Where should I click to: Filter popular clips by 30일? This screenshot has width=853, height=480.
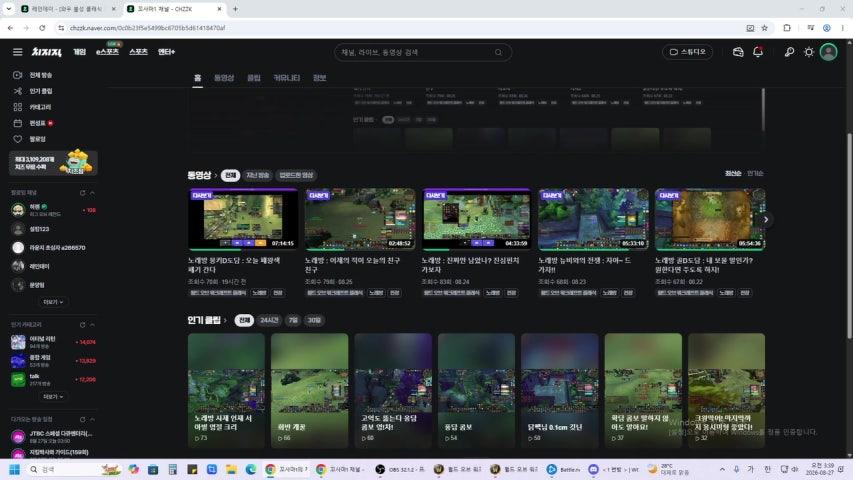(314, 320)
